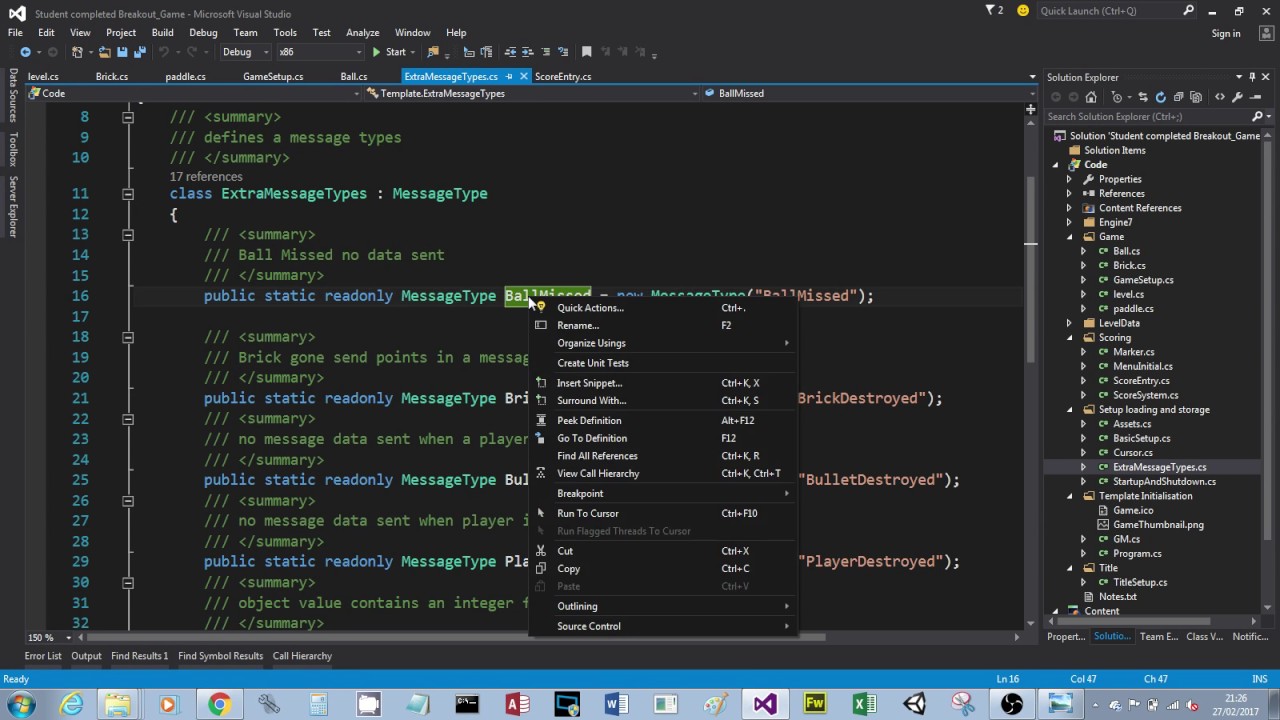This screenshot has height=720, width=1280.
Task: Close the ExtraMessageTypes.cs tab
Action: 523,76
